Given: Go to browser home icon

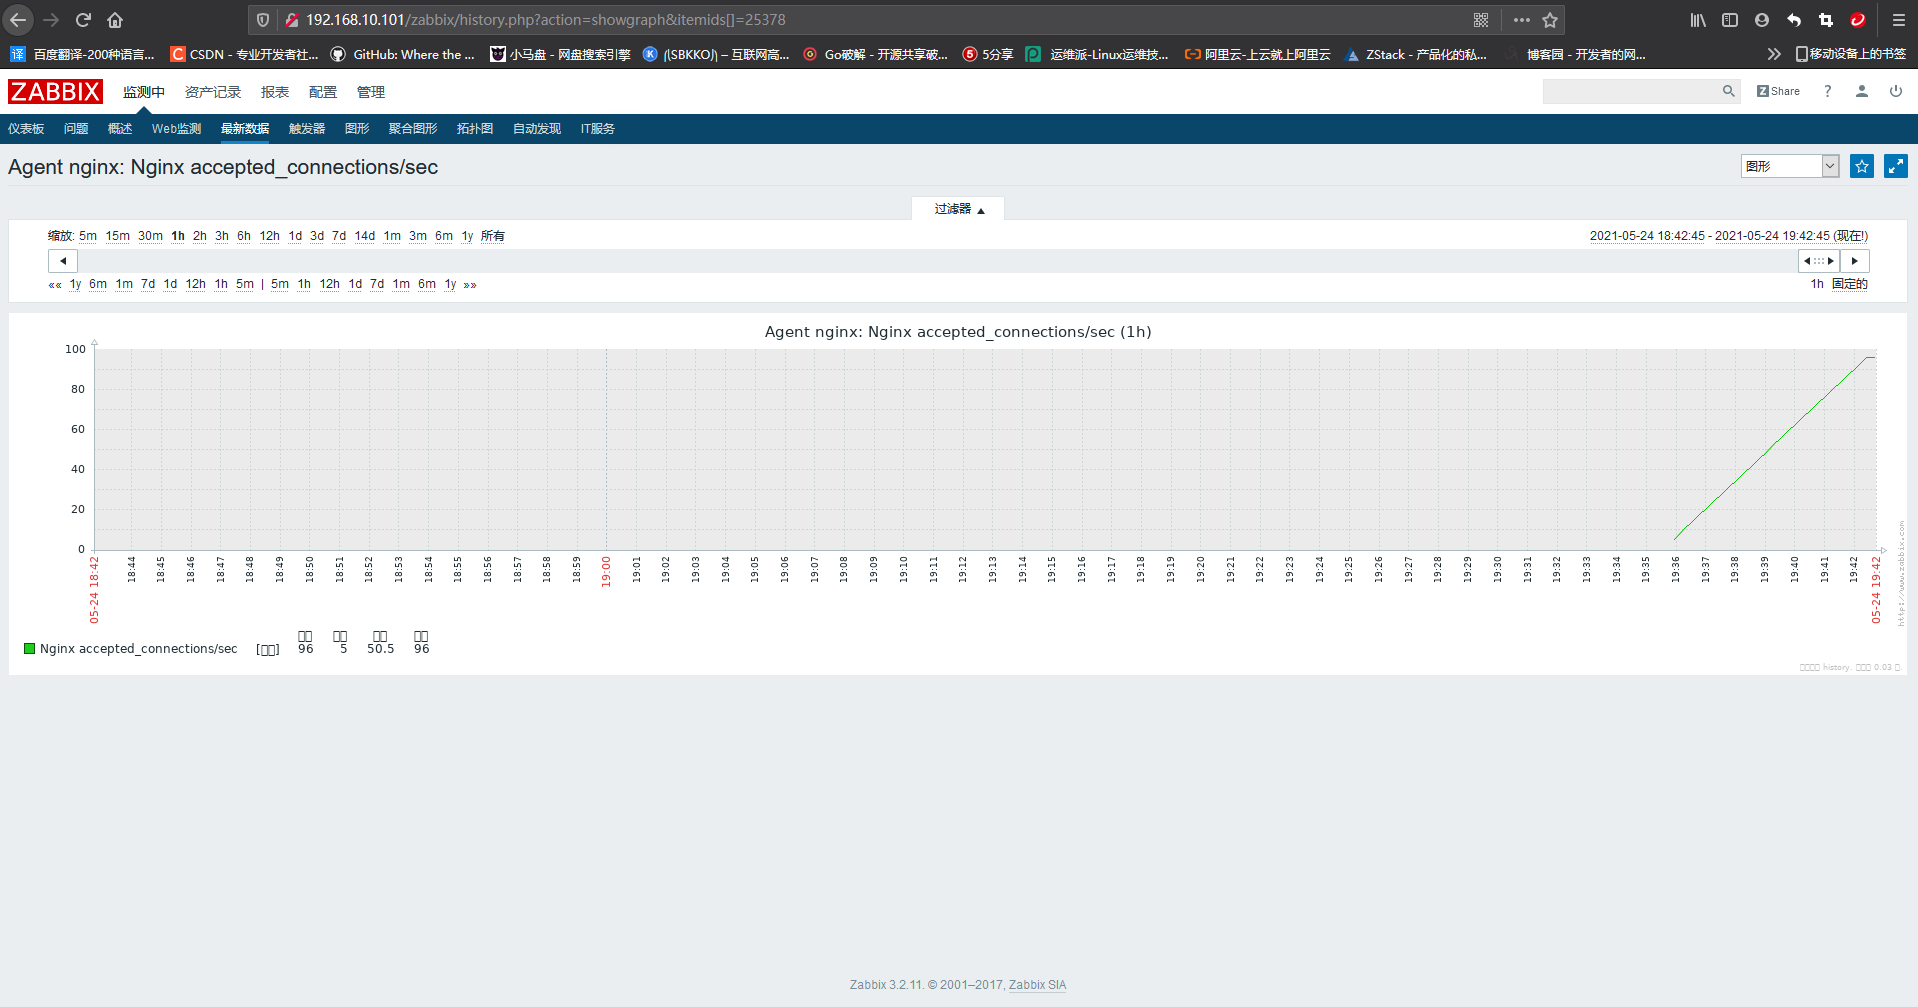Looking at the screenshot, I should point(115,20).
